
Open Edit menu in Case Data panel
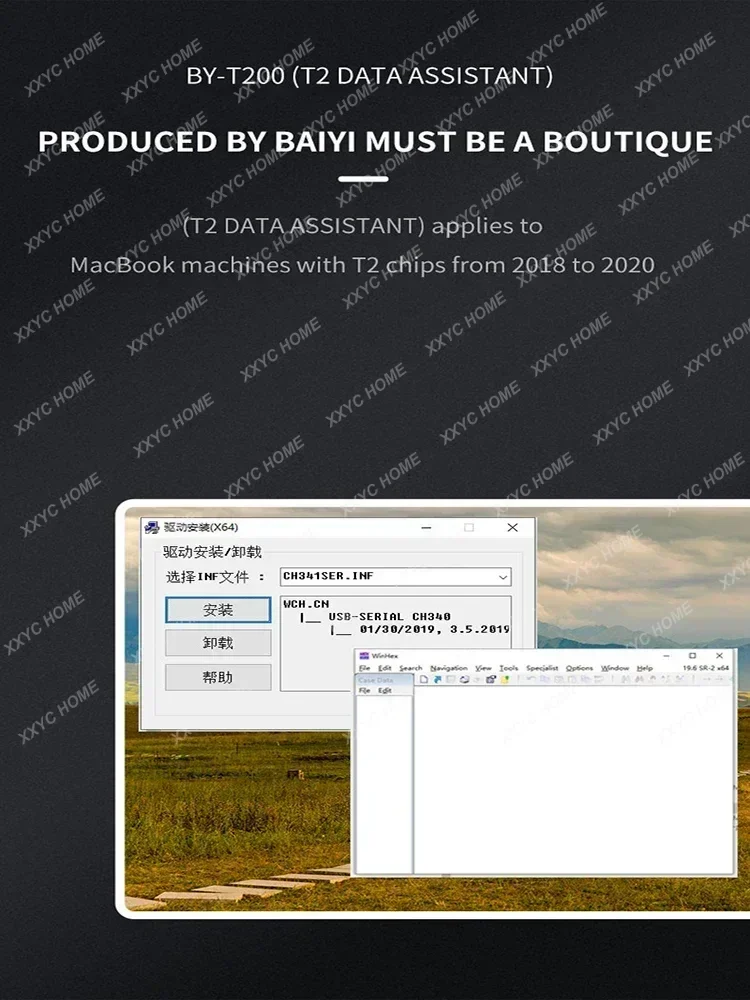click(385, 690)
